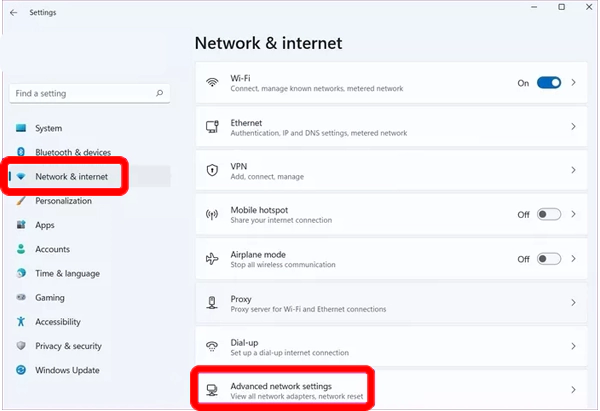Click the VPN shield icon
The width and height of the screenshot is (600, 411).
coord(212,170)
